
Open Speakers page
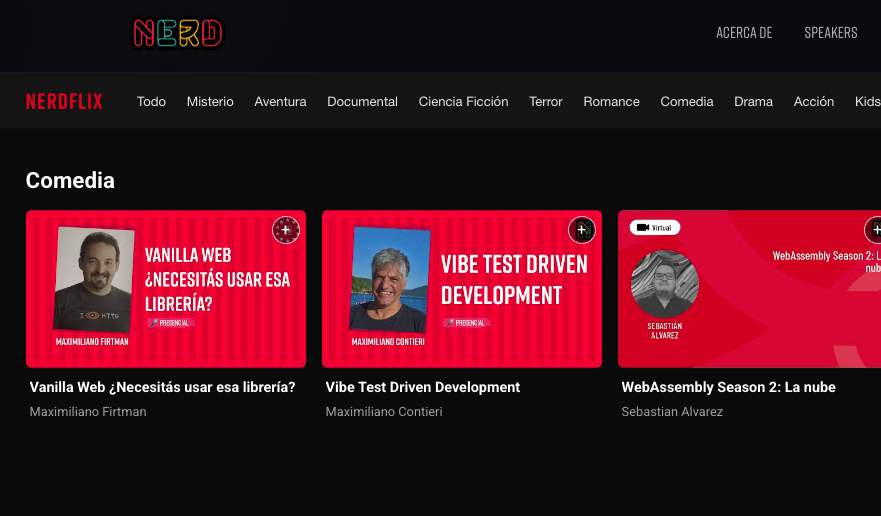pyautogui.click(x=830, y=33)
